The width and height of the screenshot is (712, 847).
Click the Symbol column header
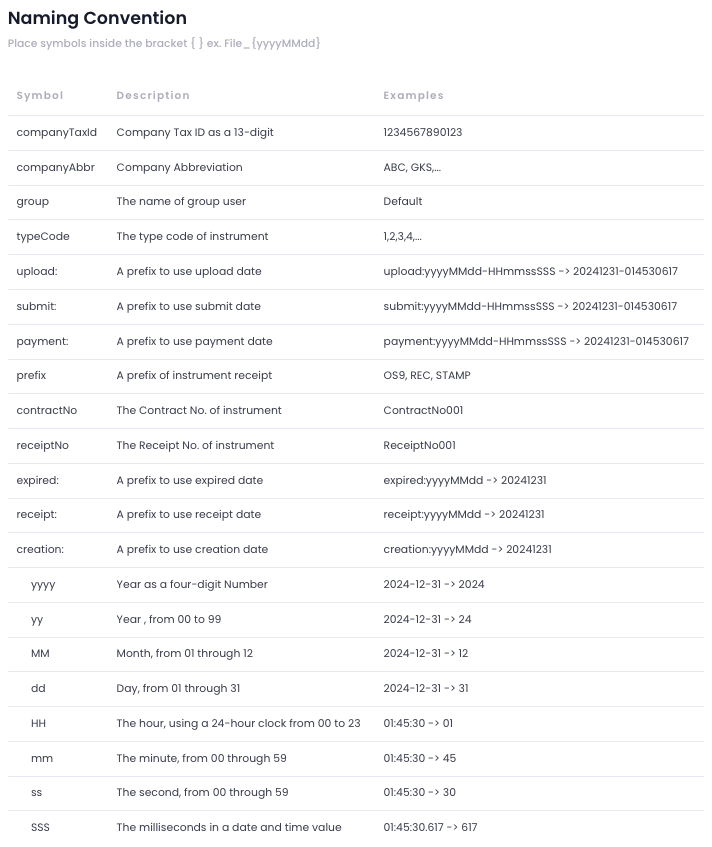[x=40, y=96]
